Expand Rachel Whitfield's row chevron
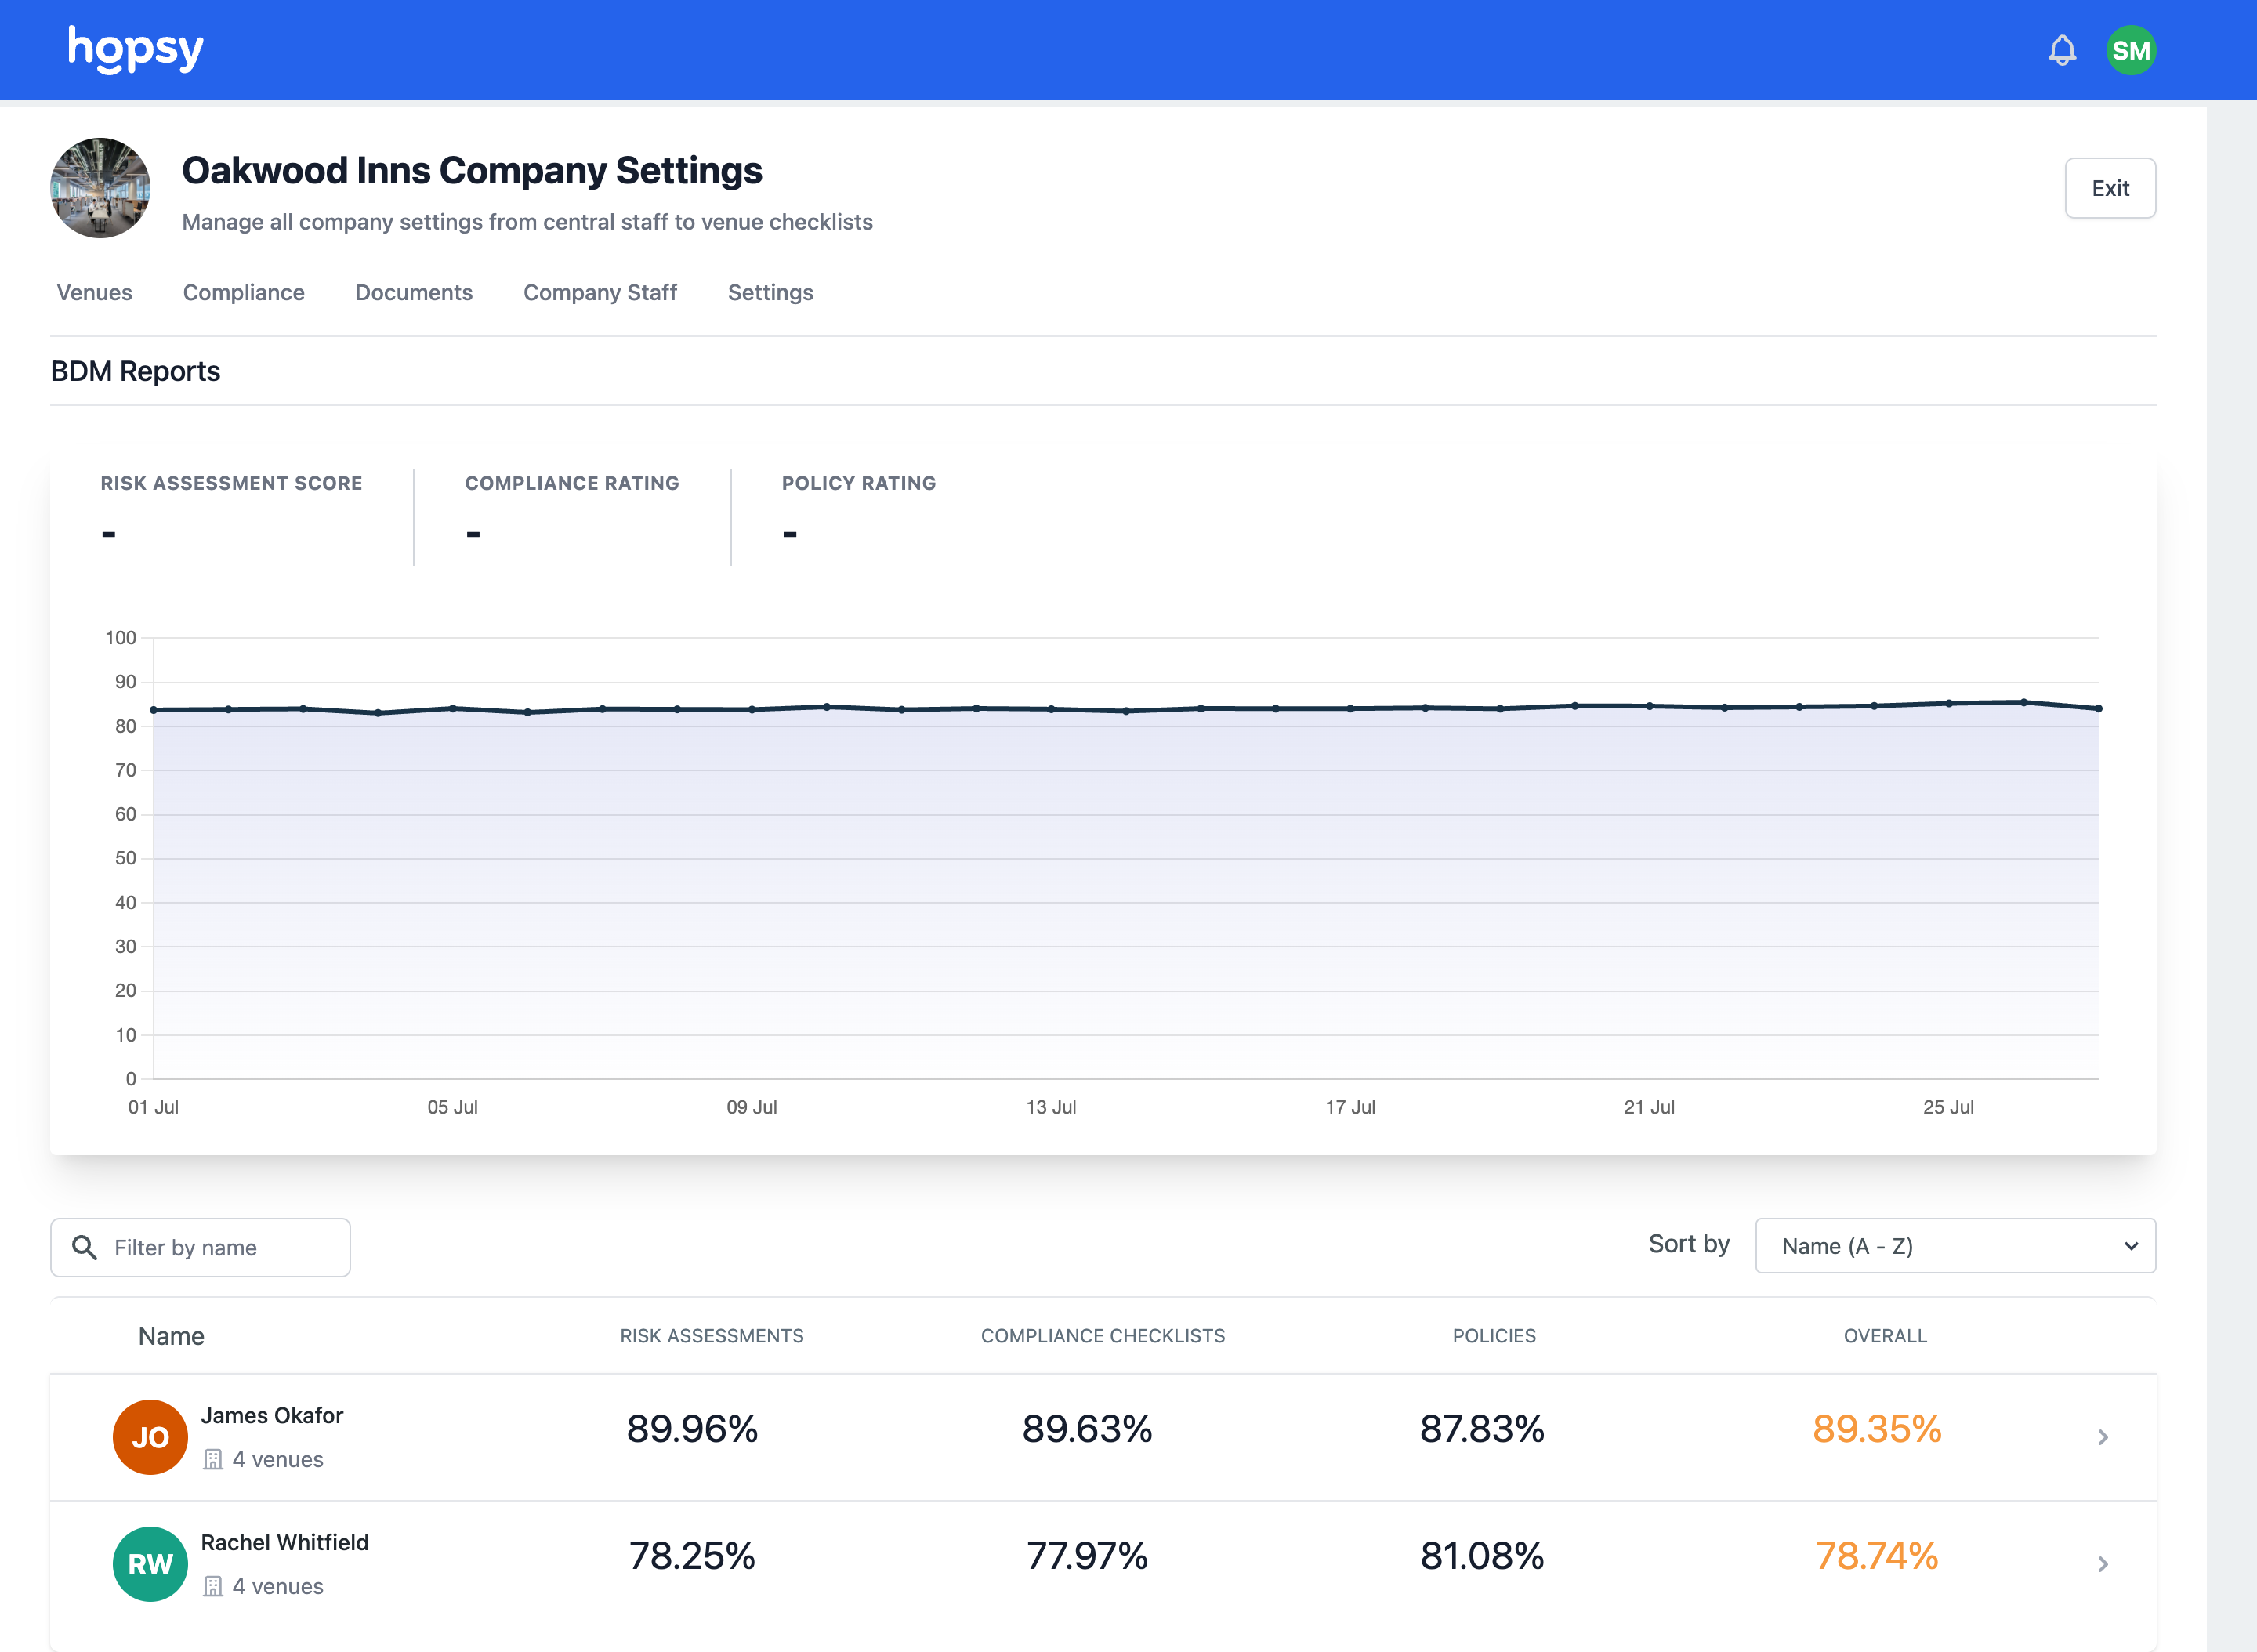 point(2103,1564)
